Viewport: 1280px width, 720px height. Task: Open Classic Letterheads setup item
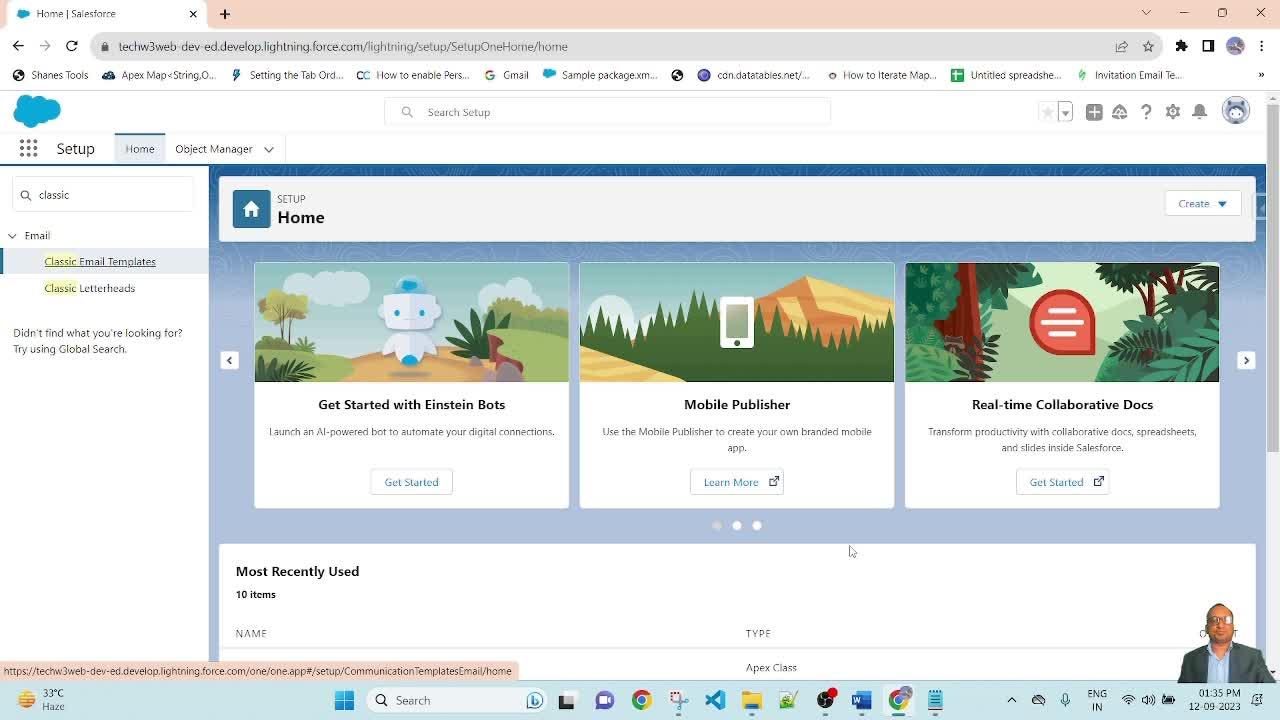90,288
